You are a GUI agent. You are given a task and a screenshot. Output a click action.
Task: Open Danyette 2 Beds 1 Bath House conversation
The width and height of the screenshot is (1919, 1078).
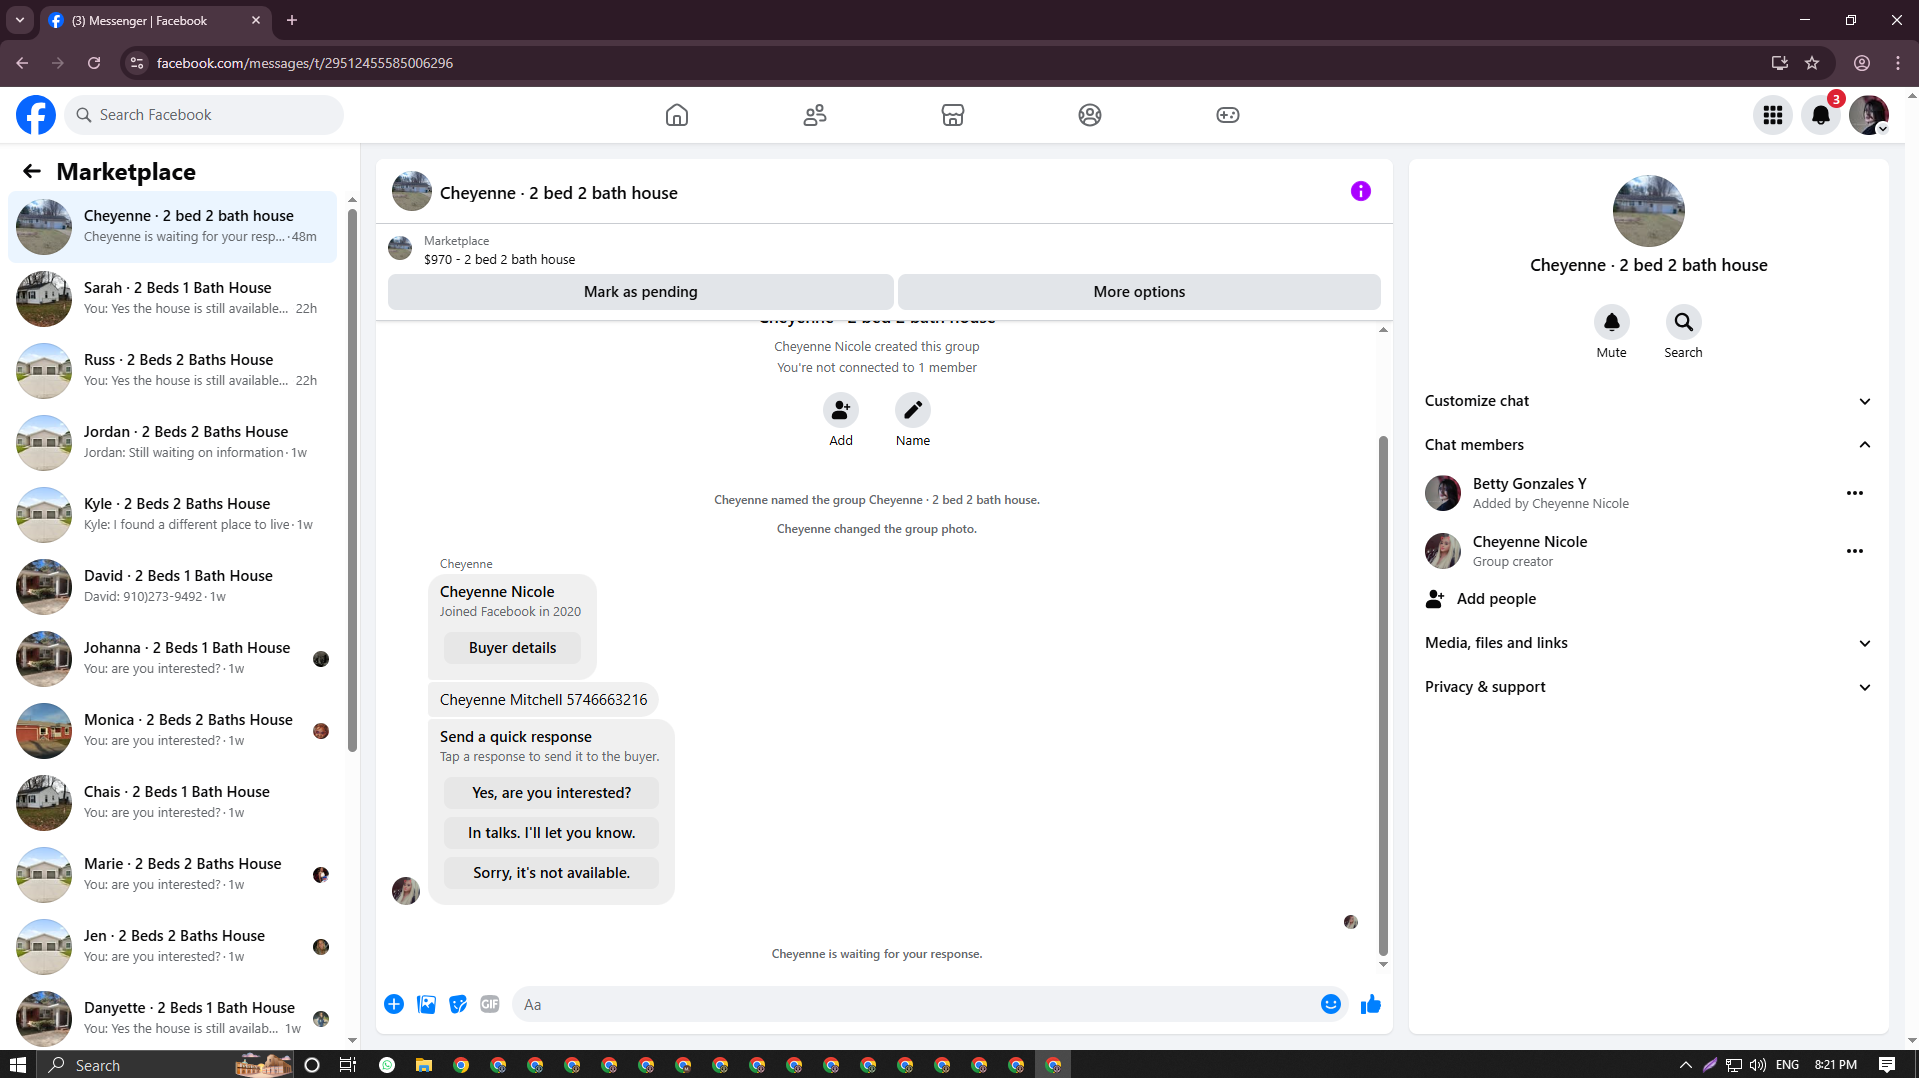173,1019
